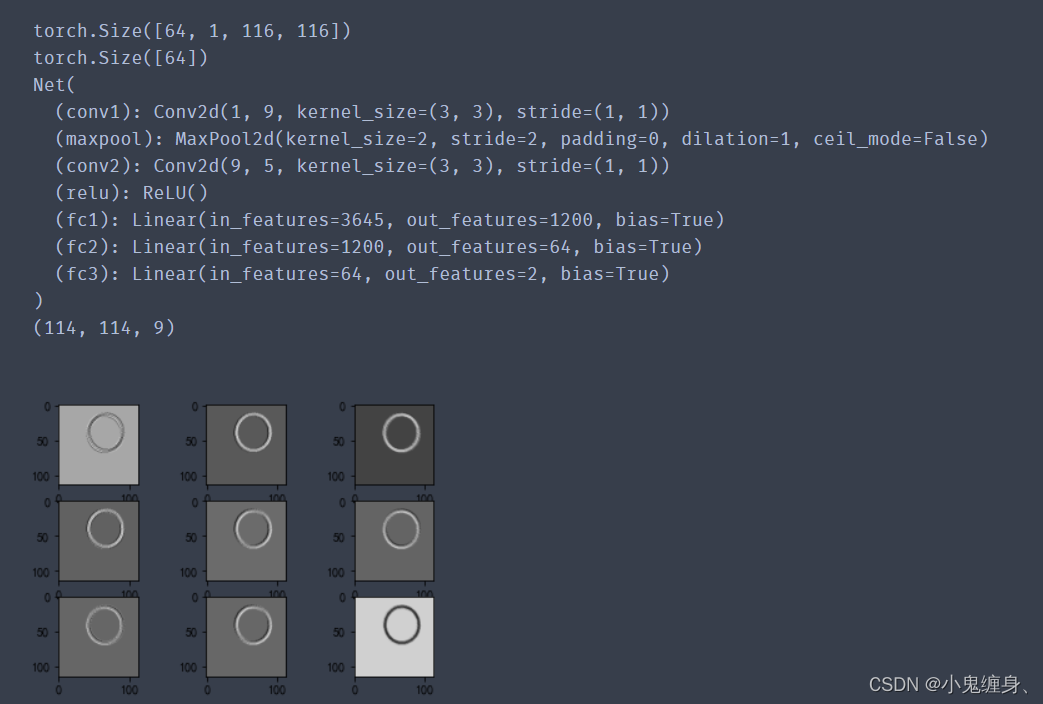The image size is (1043, 704).
Task: Click the fc3 Linear out_features=2 line
Action: [x=362, y=274]
